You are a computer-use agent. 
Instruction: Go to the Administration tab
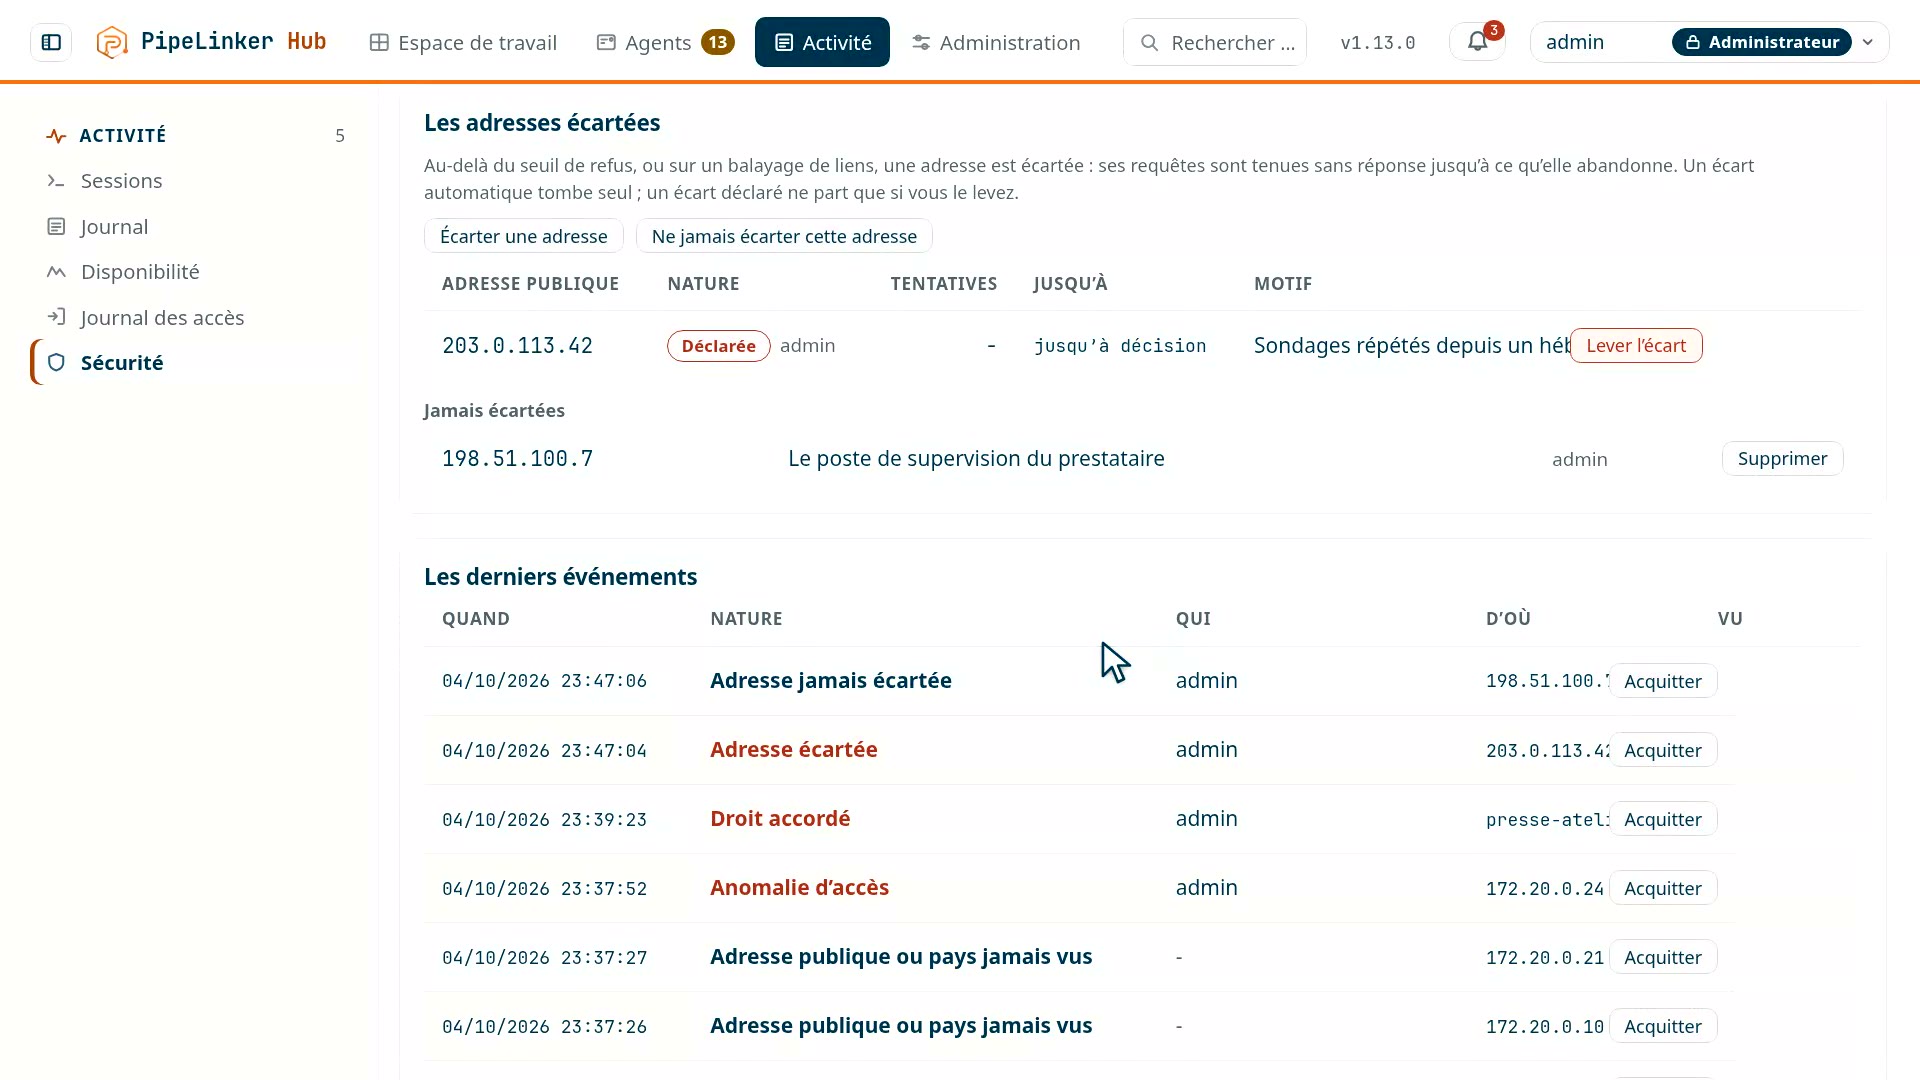[x=996, y=42]
